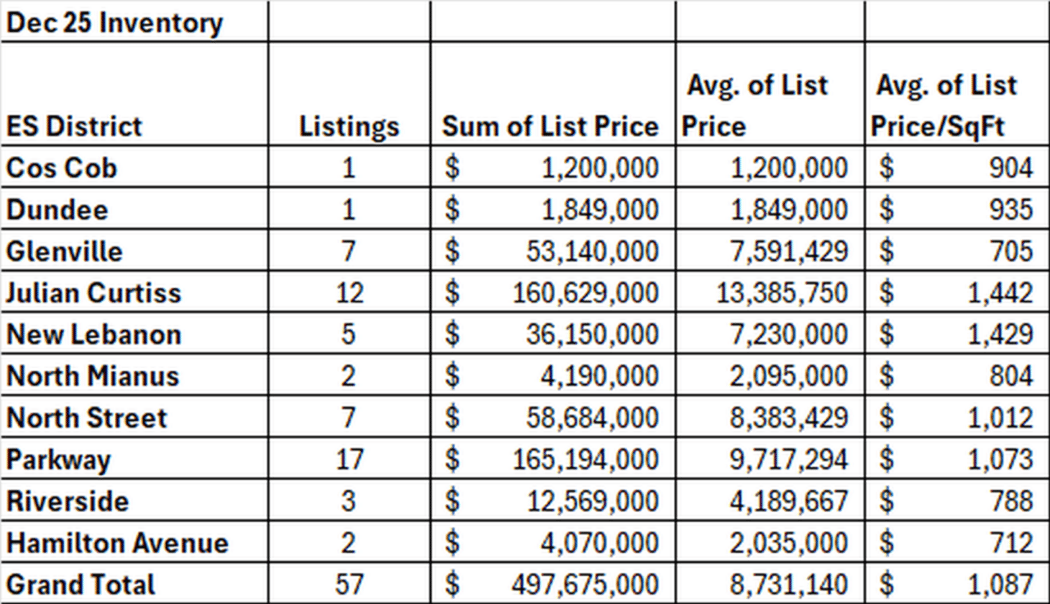Click the ES District column header
The width and height of the screenshot is (1050, 604).
click(x=75, y=126)
